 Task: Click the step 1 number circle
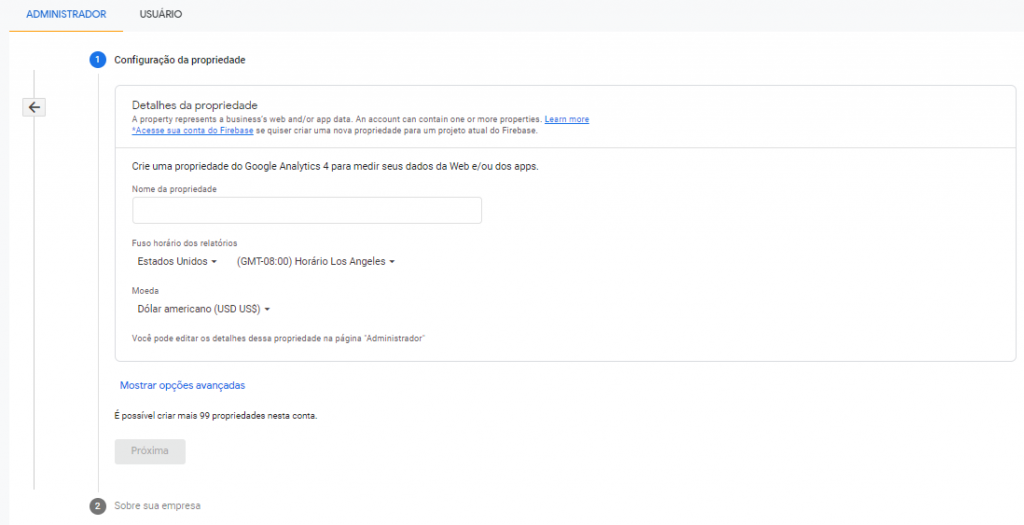[98, 60]
